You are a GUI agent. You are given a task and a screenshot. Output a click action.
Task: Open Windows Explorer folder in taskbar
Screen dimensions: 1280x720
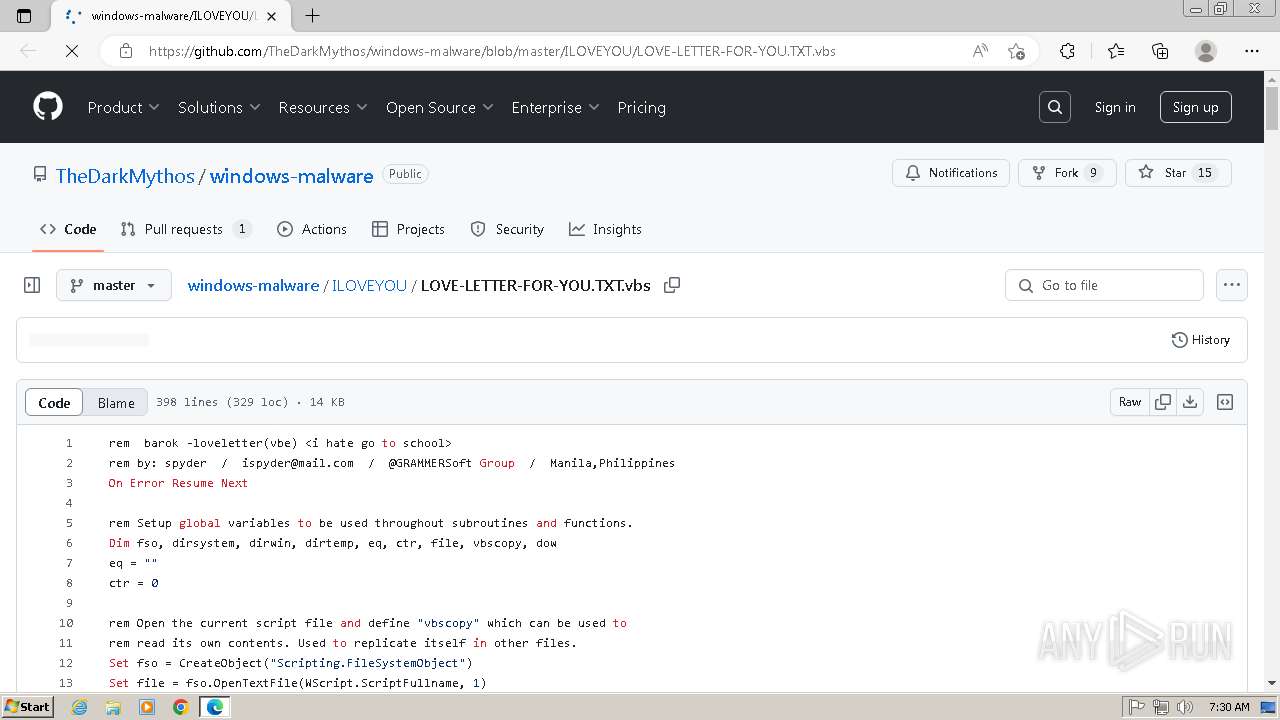point(113,707)
